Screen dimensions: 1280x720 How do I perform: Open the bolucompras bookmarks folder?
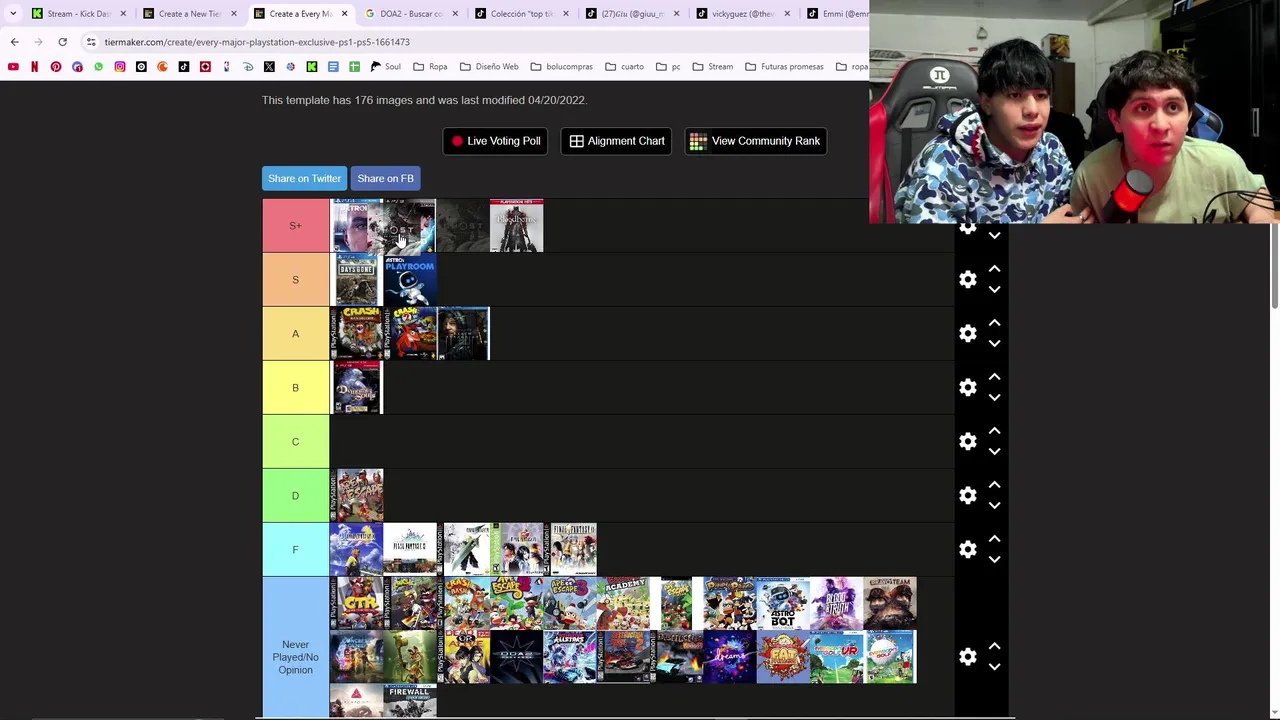tap(561, 67)
